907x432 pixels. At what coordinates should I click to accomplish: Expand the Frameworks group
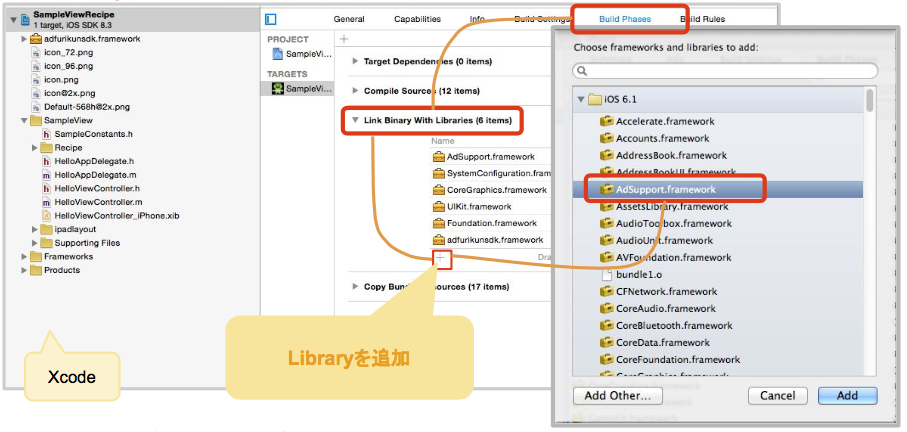24,256
